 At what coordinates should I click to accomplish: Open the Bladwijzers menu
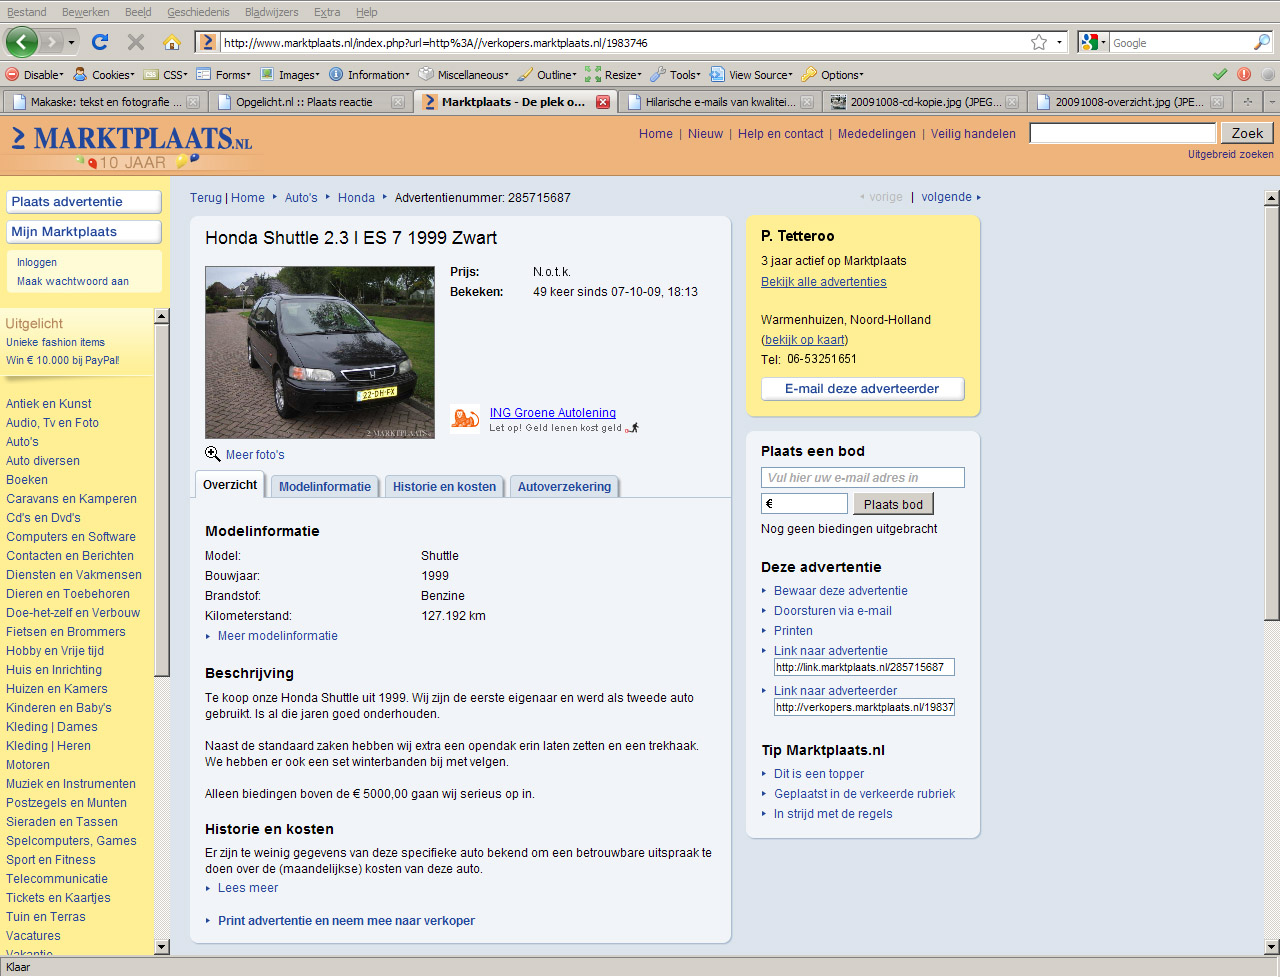click(271, 12)
